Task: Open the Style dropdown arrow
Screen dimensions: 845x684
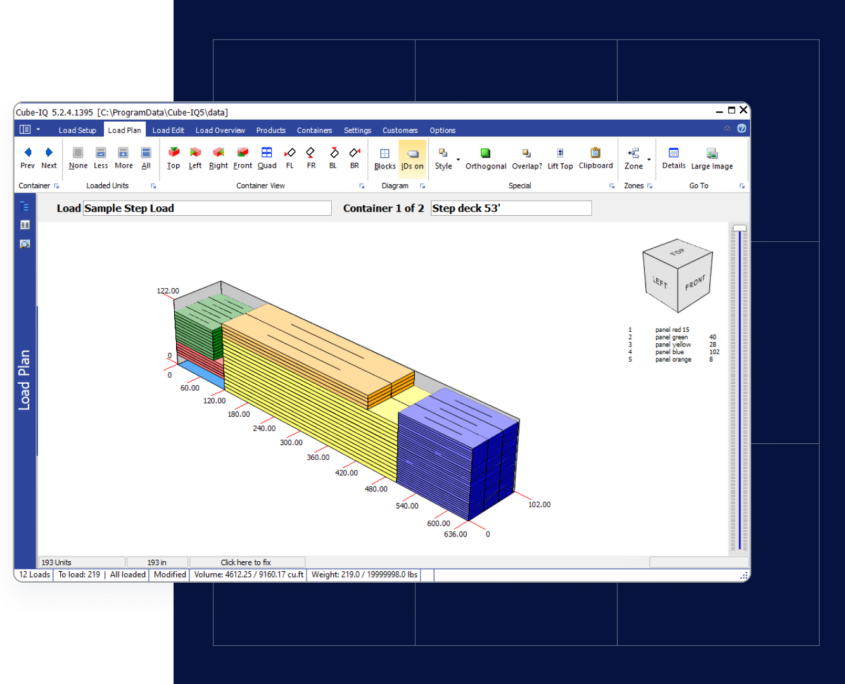Action: coord(459,160)
